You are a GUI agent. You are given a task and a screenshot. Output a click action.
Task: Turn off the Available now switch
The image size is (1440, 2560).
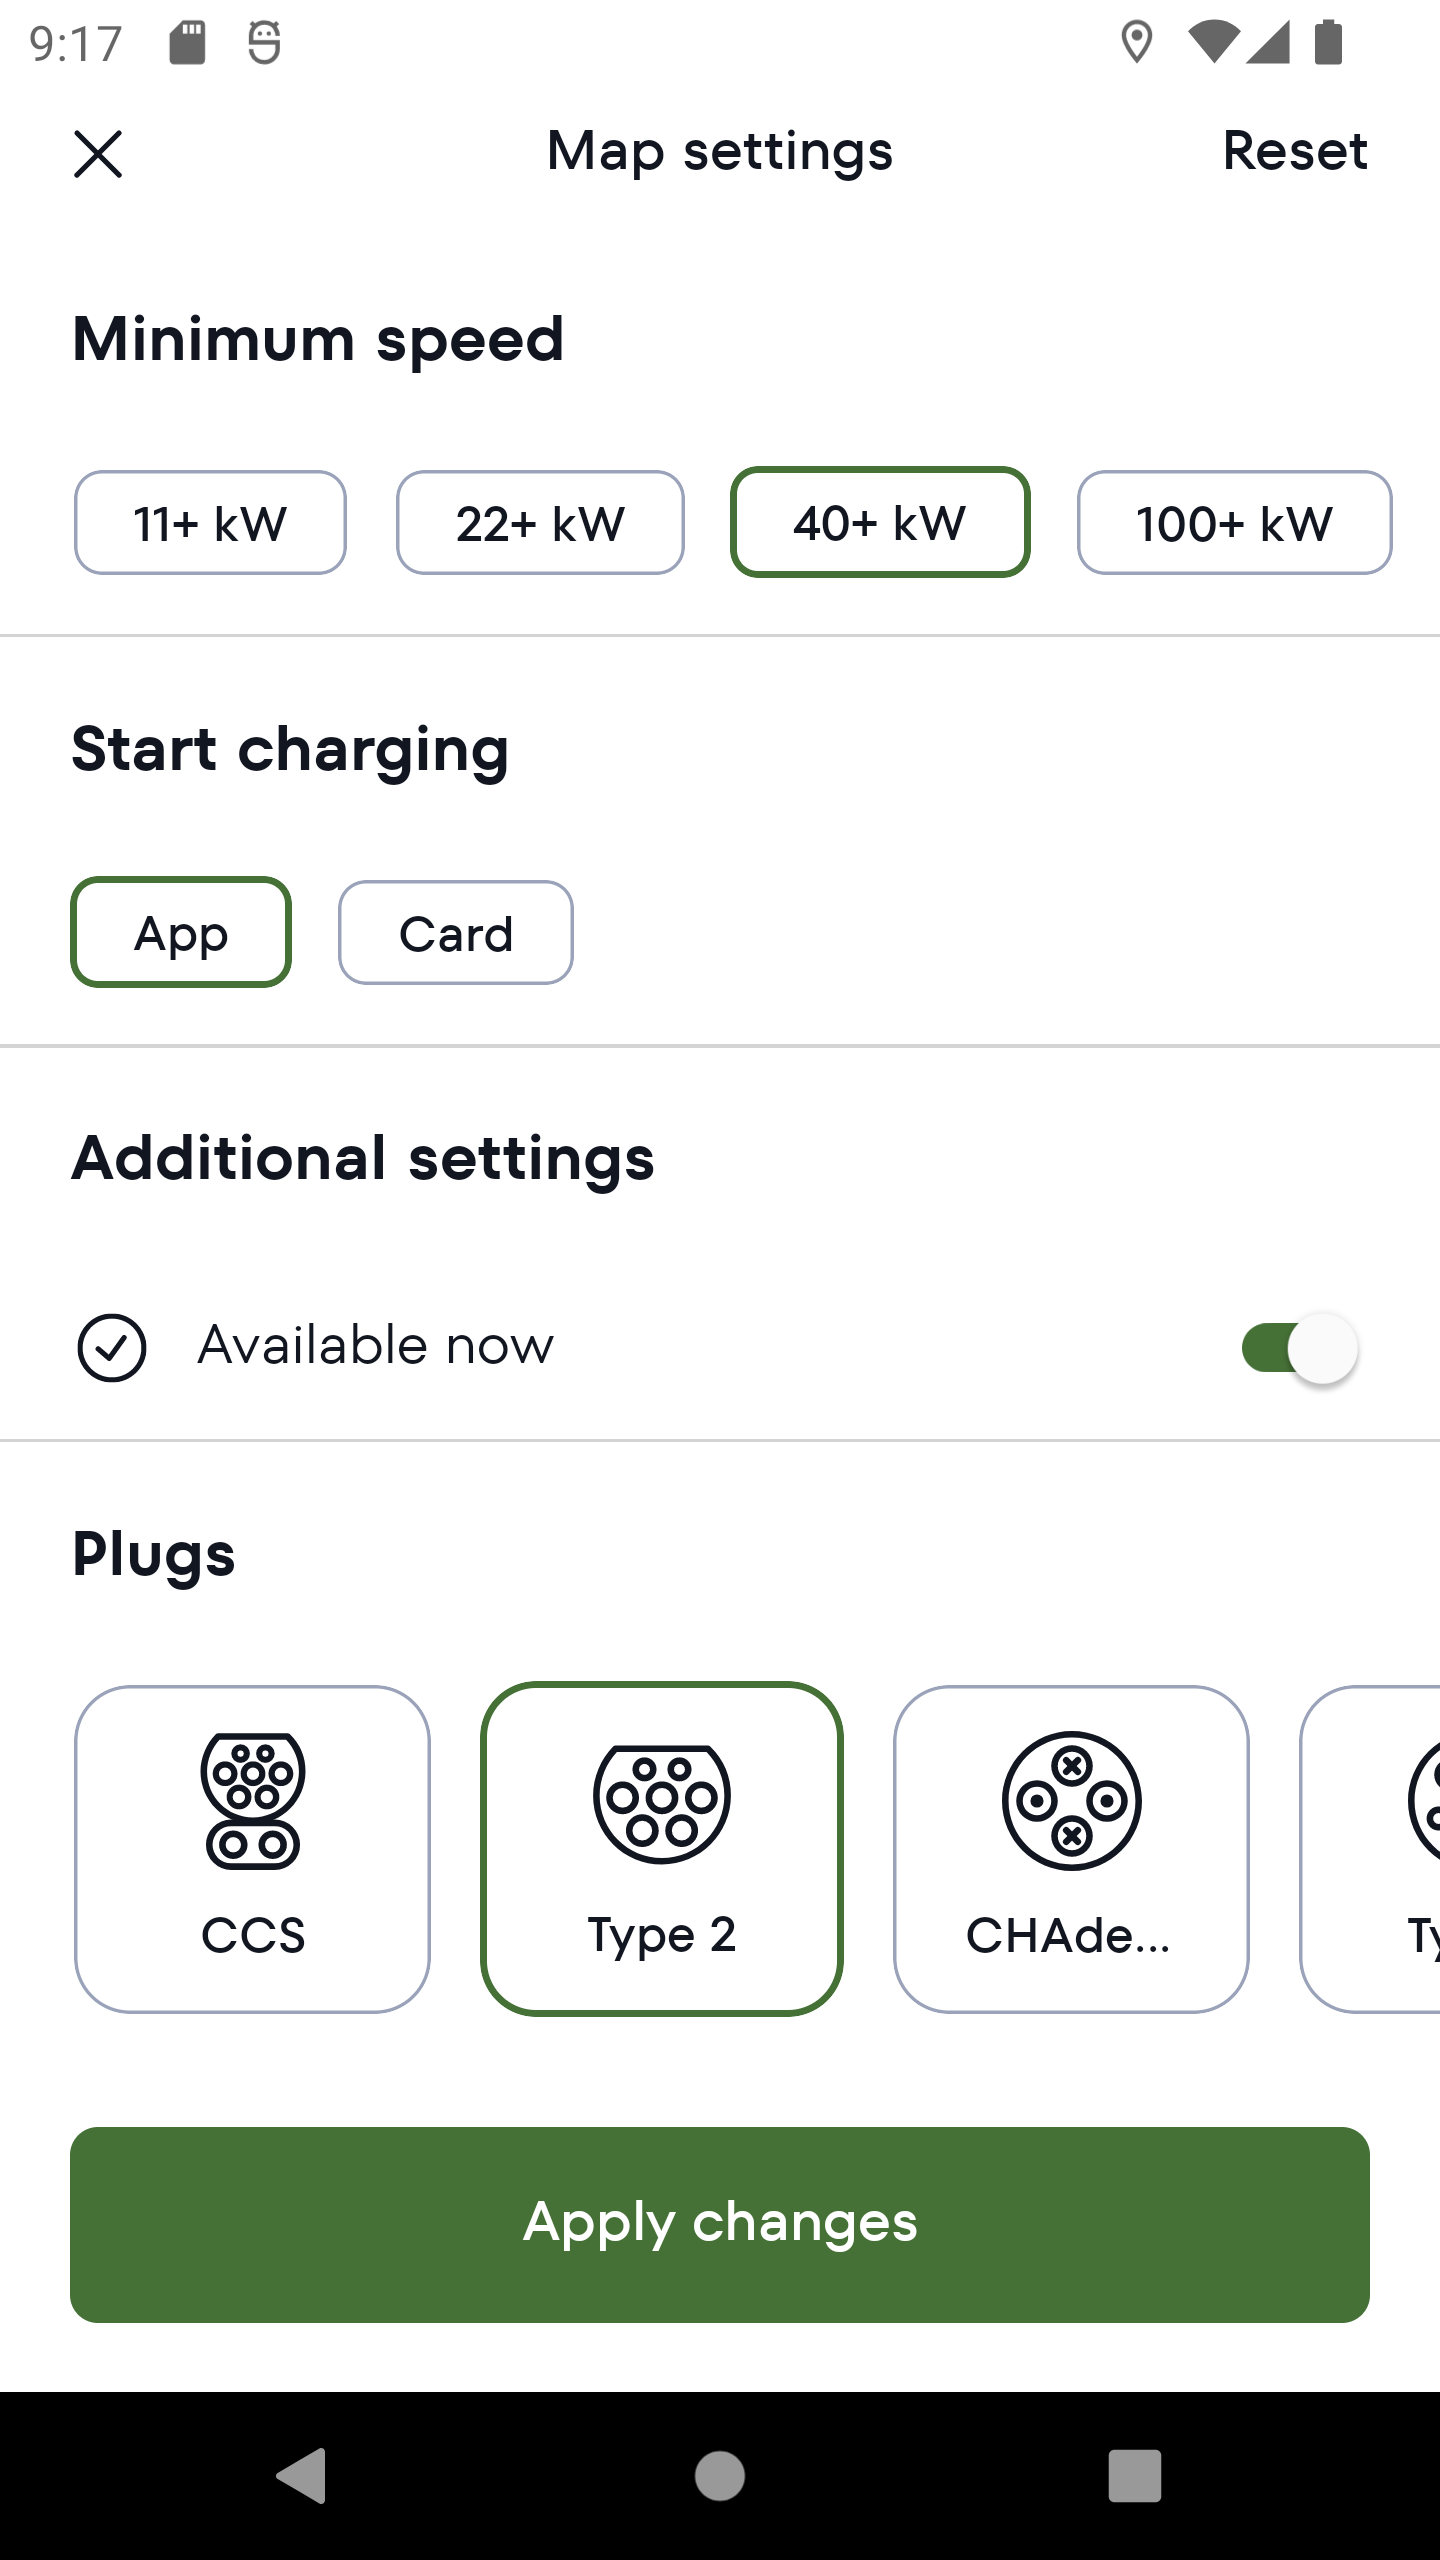point(1299,1348)
